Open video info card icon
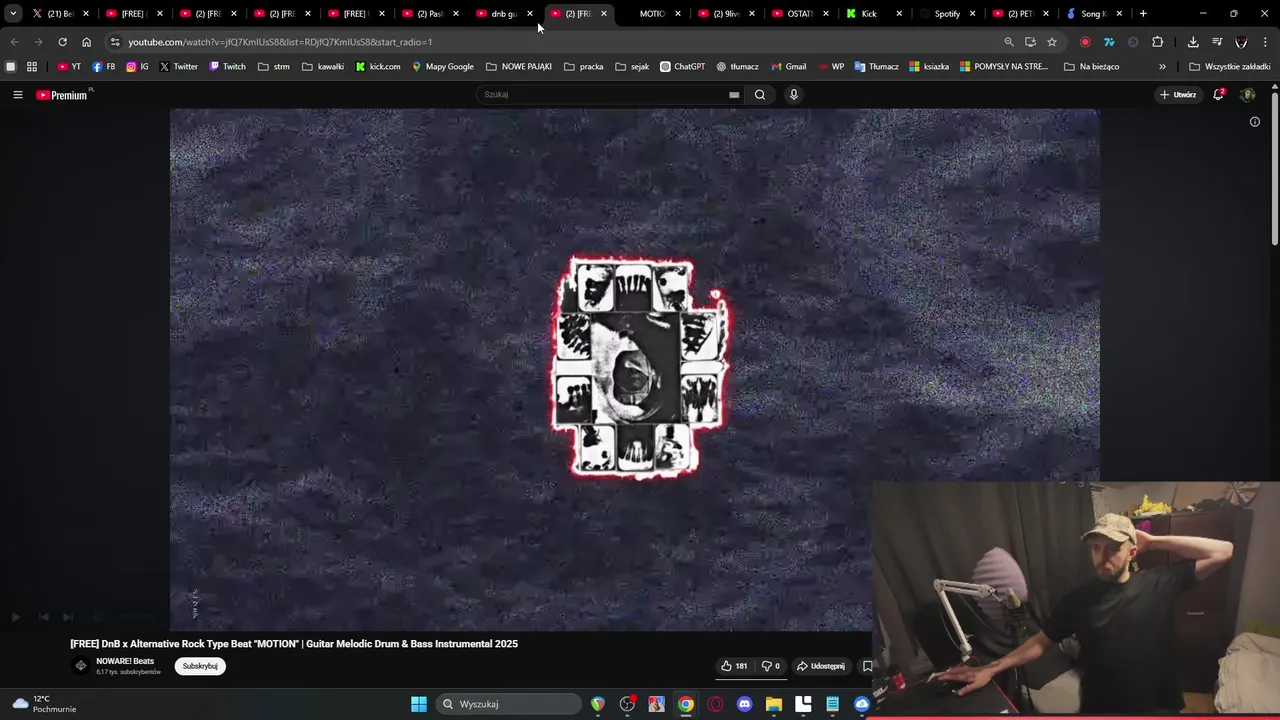The width and height of the screenshot is (1280, 720). [x=1254, y=122]
